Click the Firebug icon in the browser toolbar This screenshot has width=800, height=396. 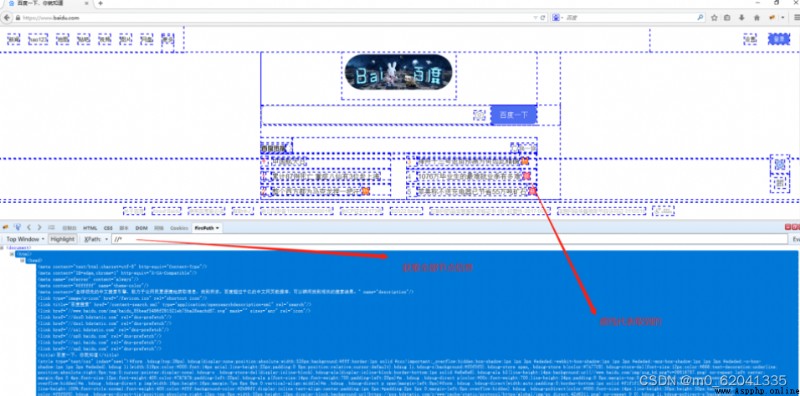pyautogui.click(x=772, y=17)
